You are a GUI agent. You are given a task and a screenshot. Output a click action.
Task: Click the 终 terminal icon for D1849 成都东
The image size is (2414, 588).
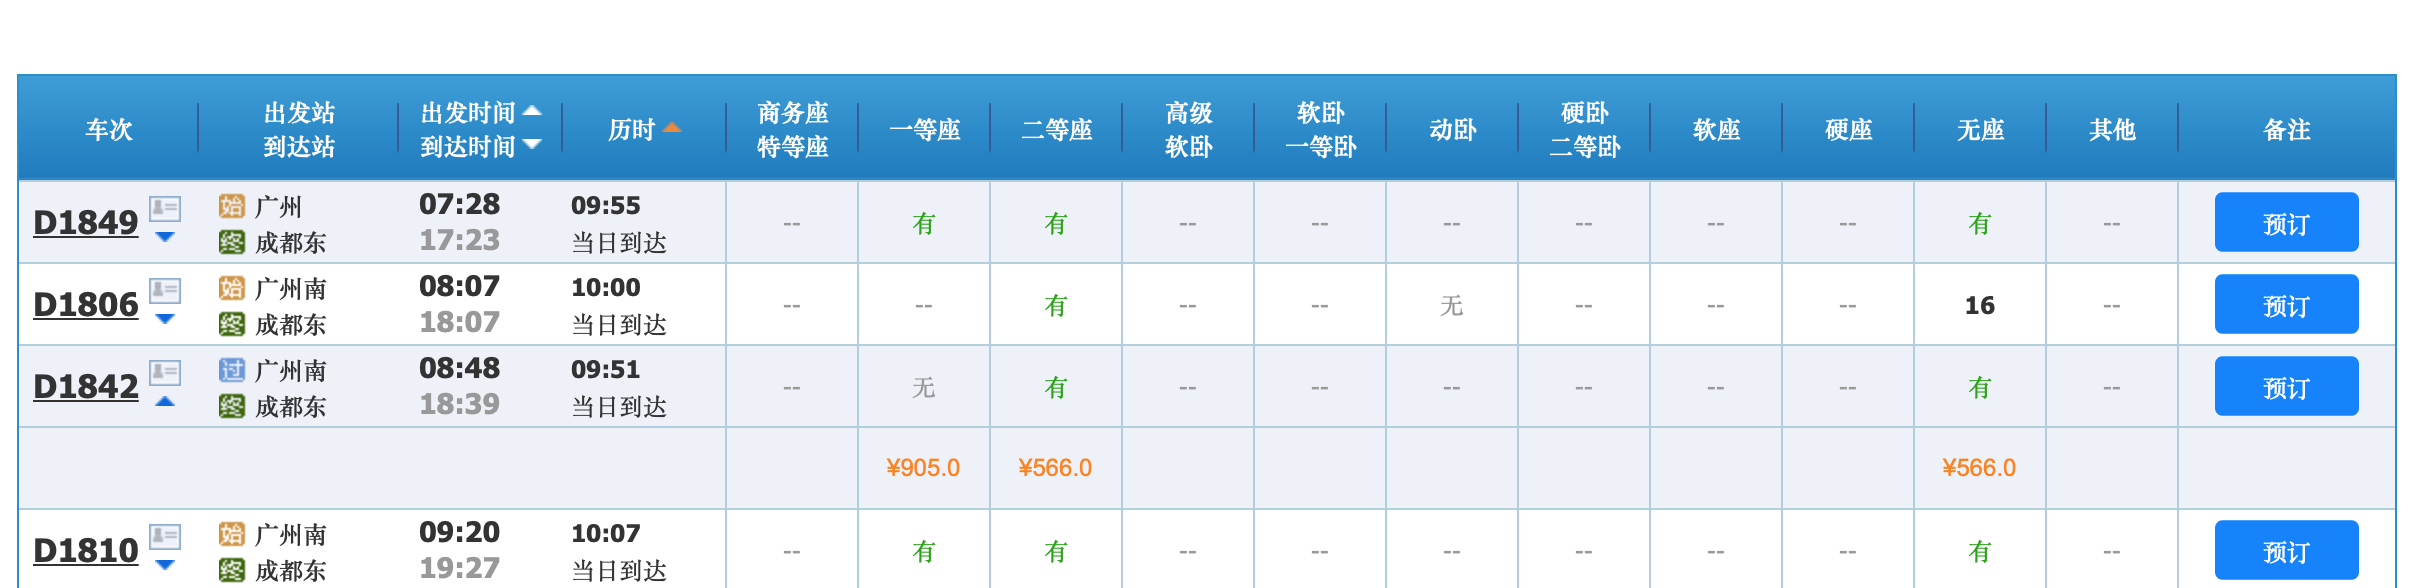(232, 242)
